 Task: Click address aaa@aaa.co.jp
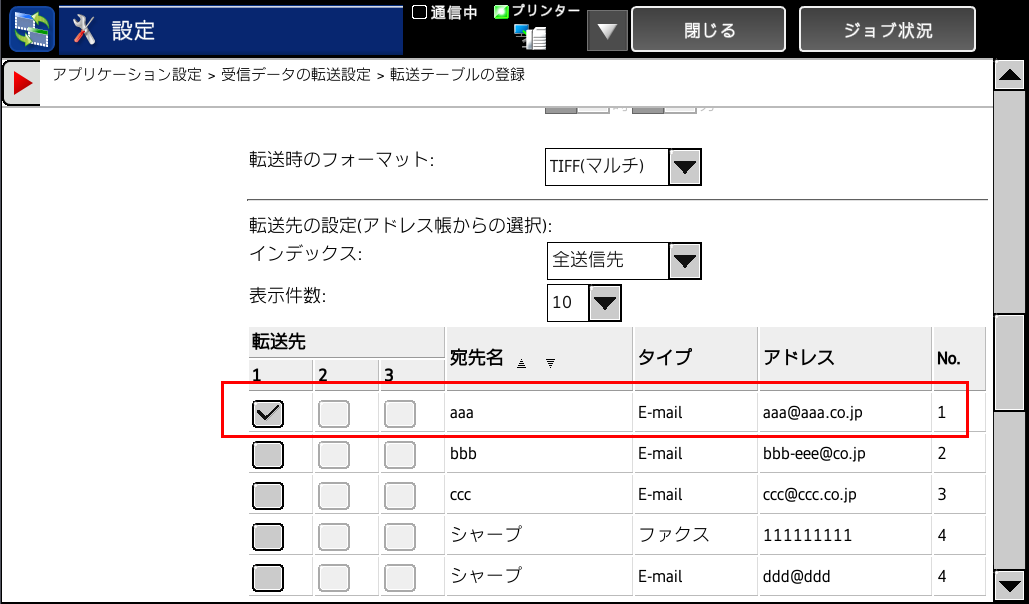click(812, 413)
